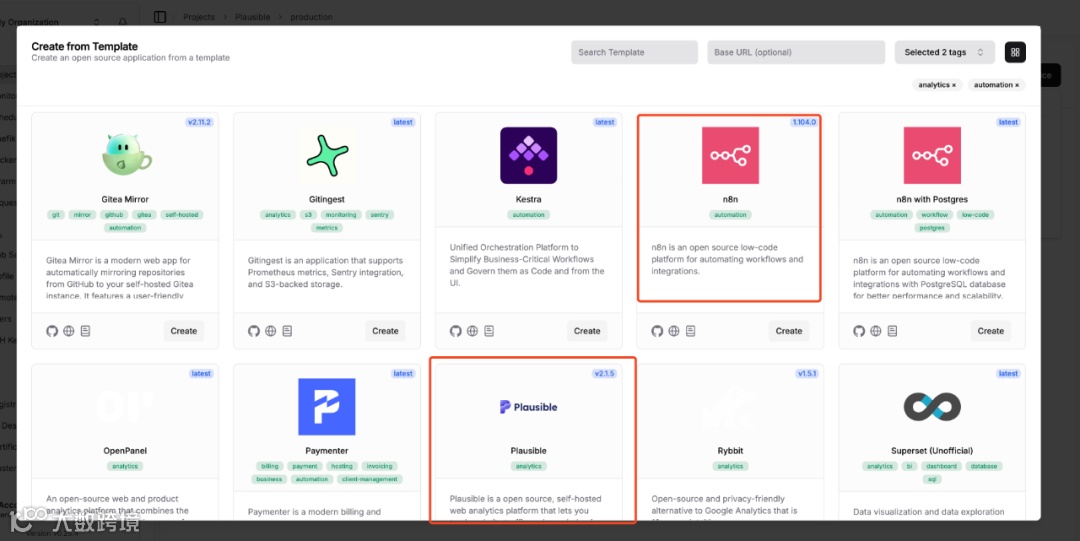The width and height of the screenshot is (1080, 541).
Task: Click the Superset infinity logo
Action: tap(932, 407)
